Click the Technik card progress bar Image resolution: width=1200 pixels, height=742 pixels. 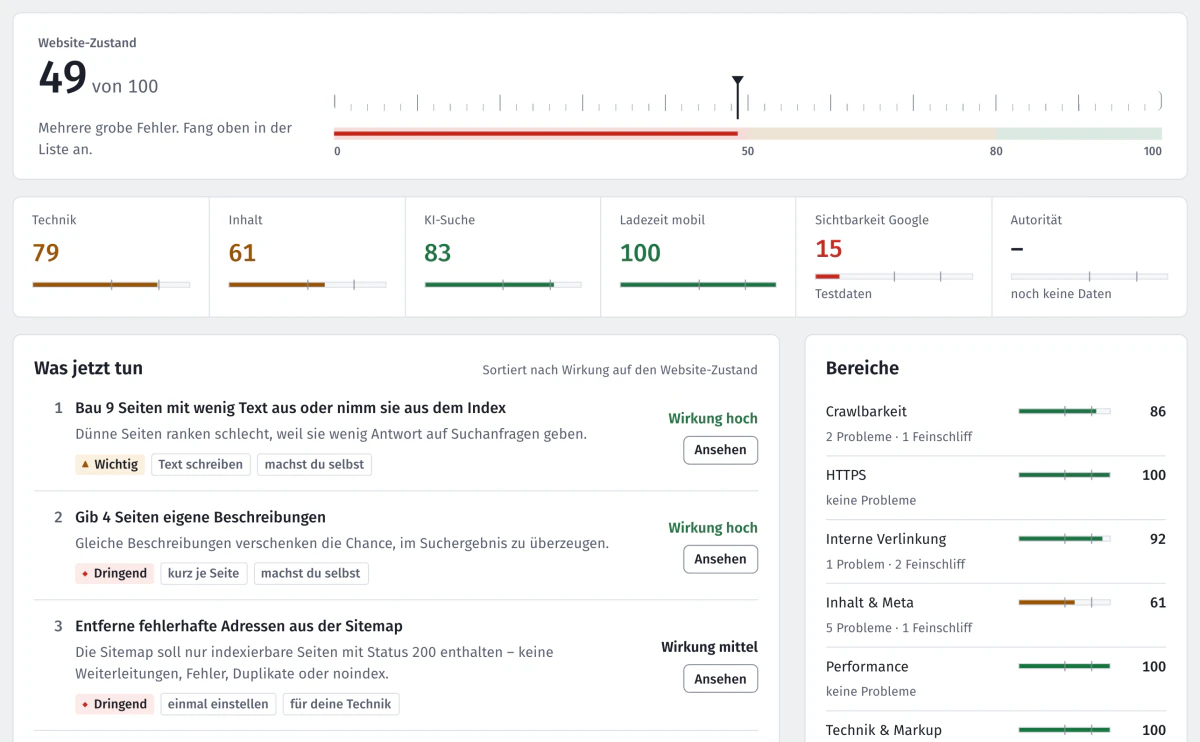tap(111, 285)
